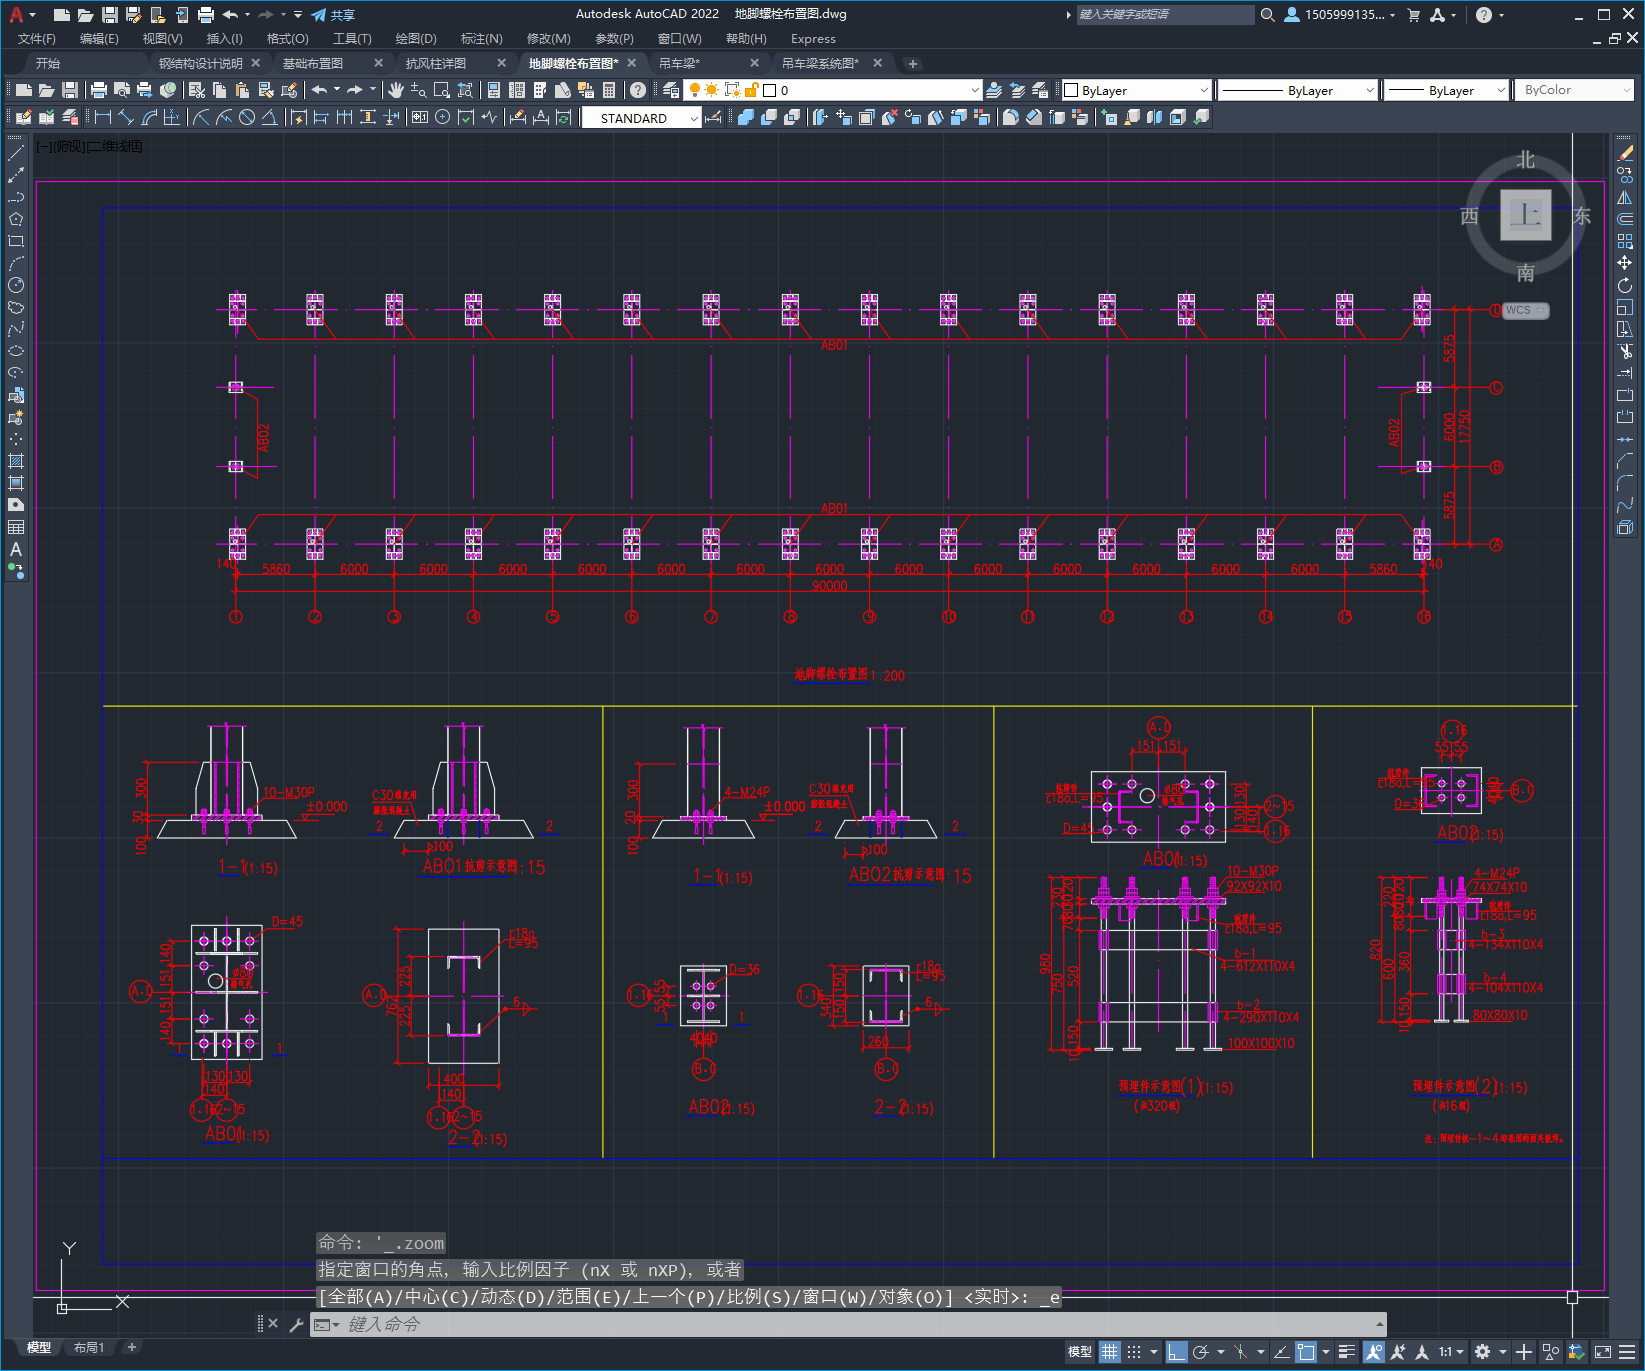Switch to the 布局1 layout tab
Image resolution: width=1645 pixels, height=1371 pixels.
(x=89, y=1347)
